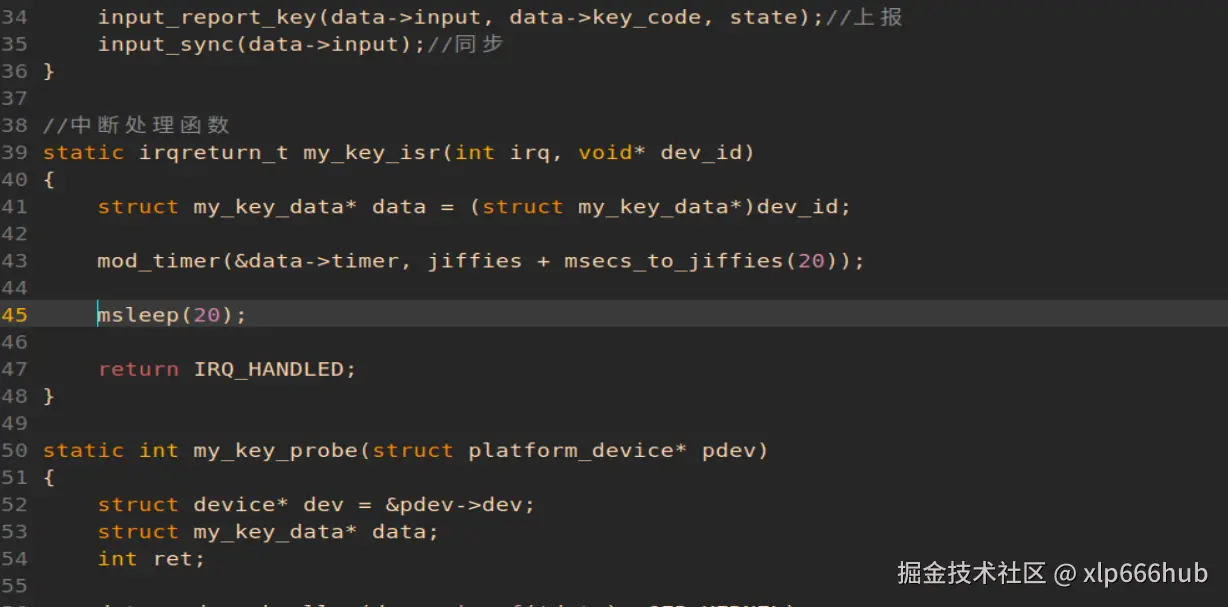Click the irqreturn_t return type

click(x=213, y=153)
